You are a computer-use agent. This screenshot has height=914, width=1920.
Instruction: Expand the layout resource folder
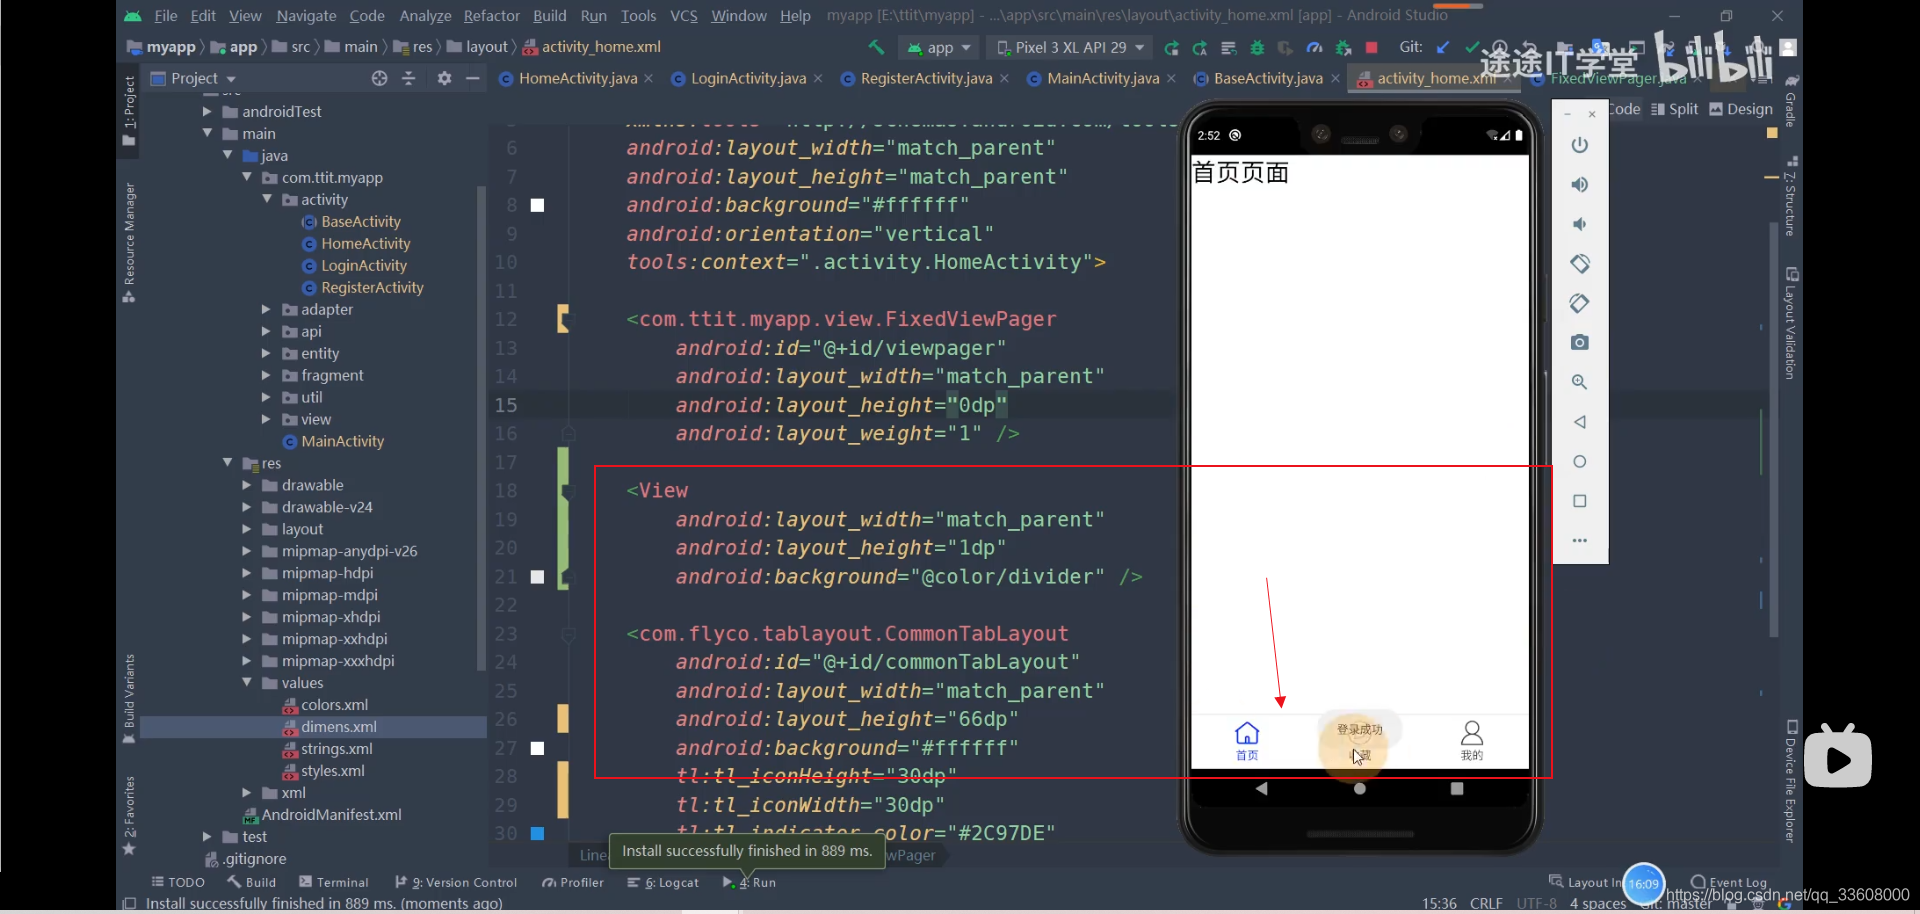click(246, 529)
